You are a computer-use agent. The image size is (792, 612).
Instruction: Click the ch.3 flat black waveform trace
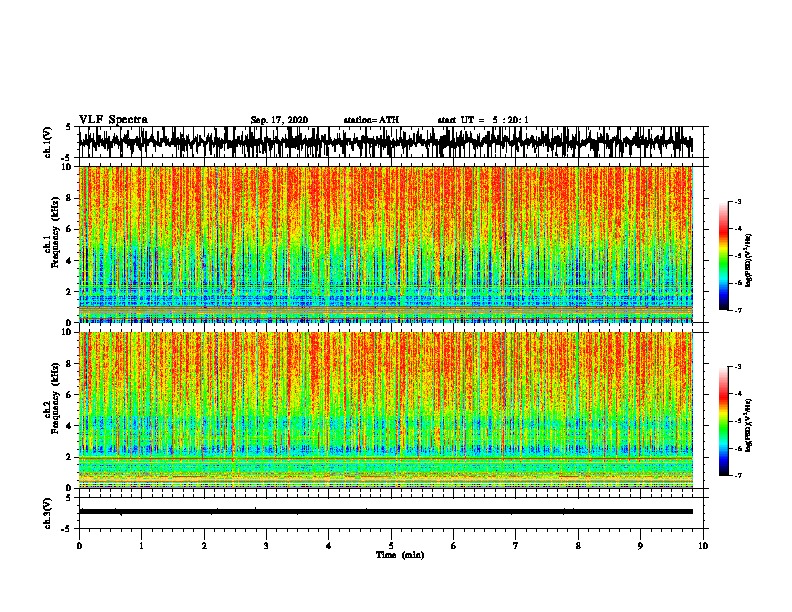pos(386,512)
